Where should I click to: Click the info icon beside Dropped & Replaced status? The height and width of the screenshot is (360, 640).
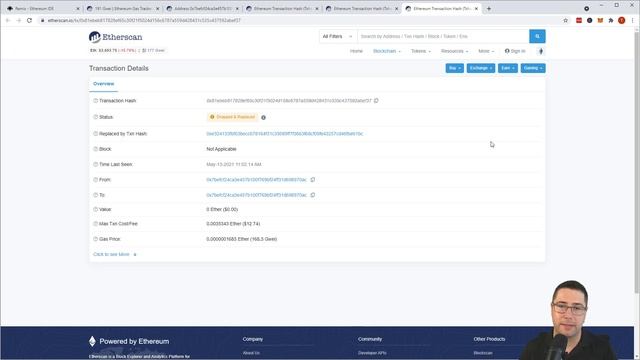point(263,118)
